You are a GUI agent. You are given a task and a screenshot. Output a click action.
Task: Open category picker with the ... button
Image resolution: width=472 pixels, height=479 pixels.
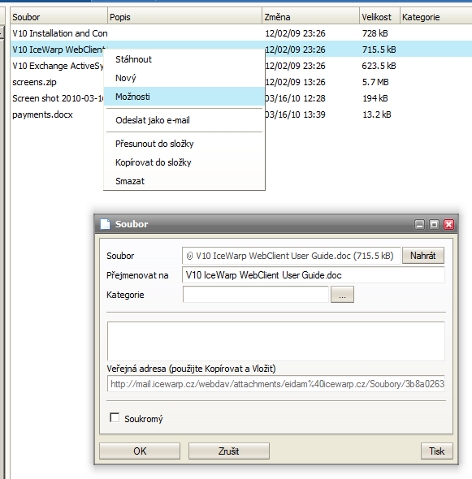pos(342,295)
